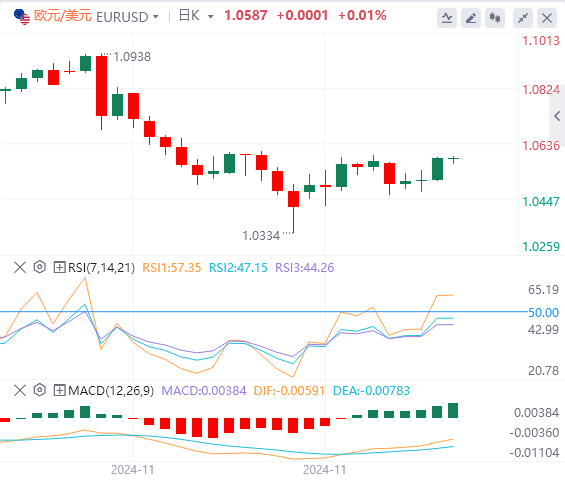Open RSI indicator settings hexagon icon

[x=40, y=267]
